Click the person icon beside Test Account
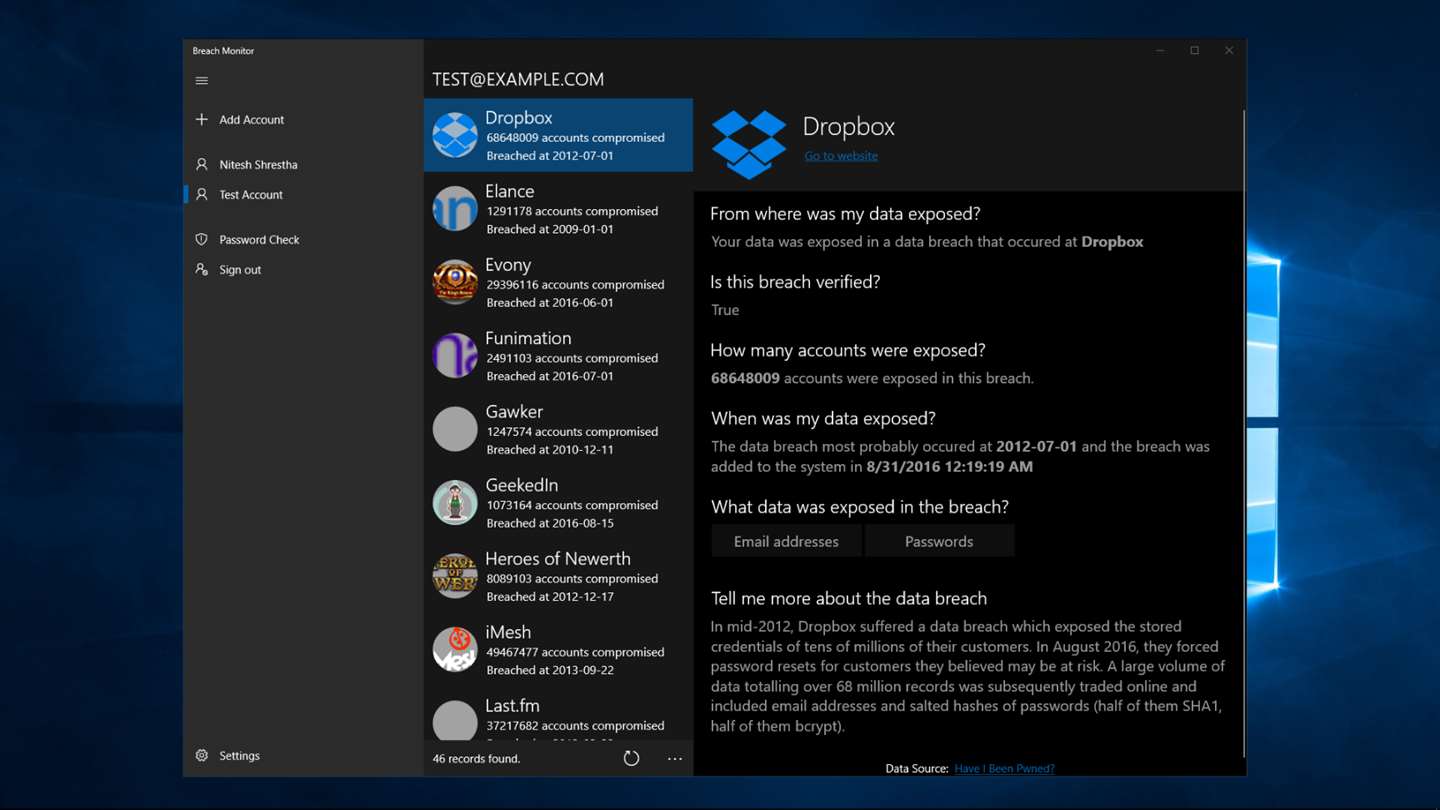Image resolution: width=1440 pixels, height=810 pixels. (x=202, y=194)
